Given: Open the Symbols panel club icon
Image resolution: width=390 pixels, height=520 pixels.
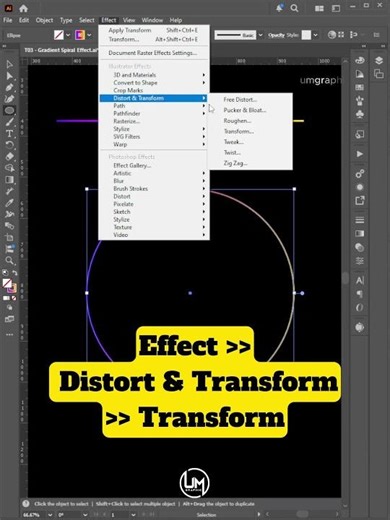Looking at the screenshot, I should pos(360,114).
